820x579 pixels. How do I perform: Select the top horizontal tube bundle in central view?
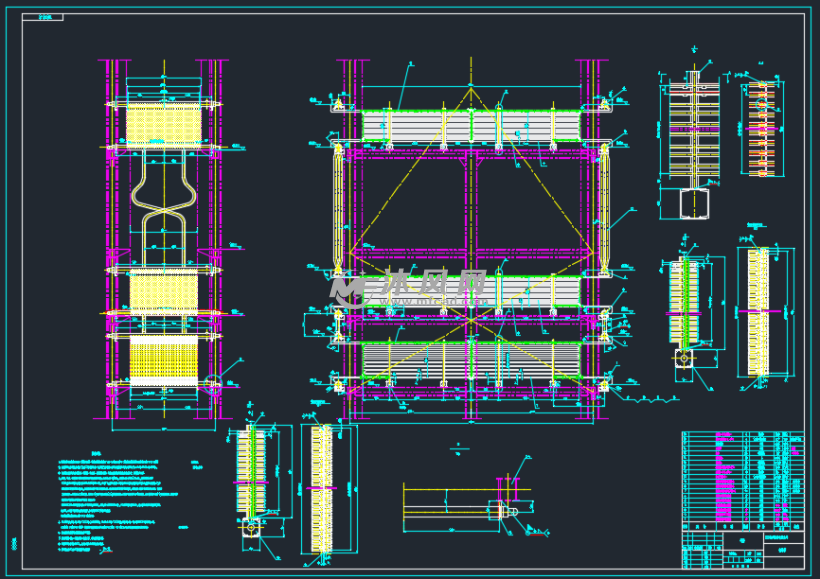[471, 126]
